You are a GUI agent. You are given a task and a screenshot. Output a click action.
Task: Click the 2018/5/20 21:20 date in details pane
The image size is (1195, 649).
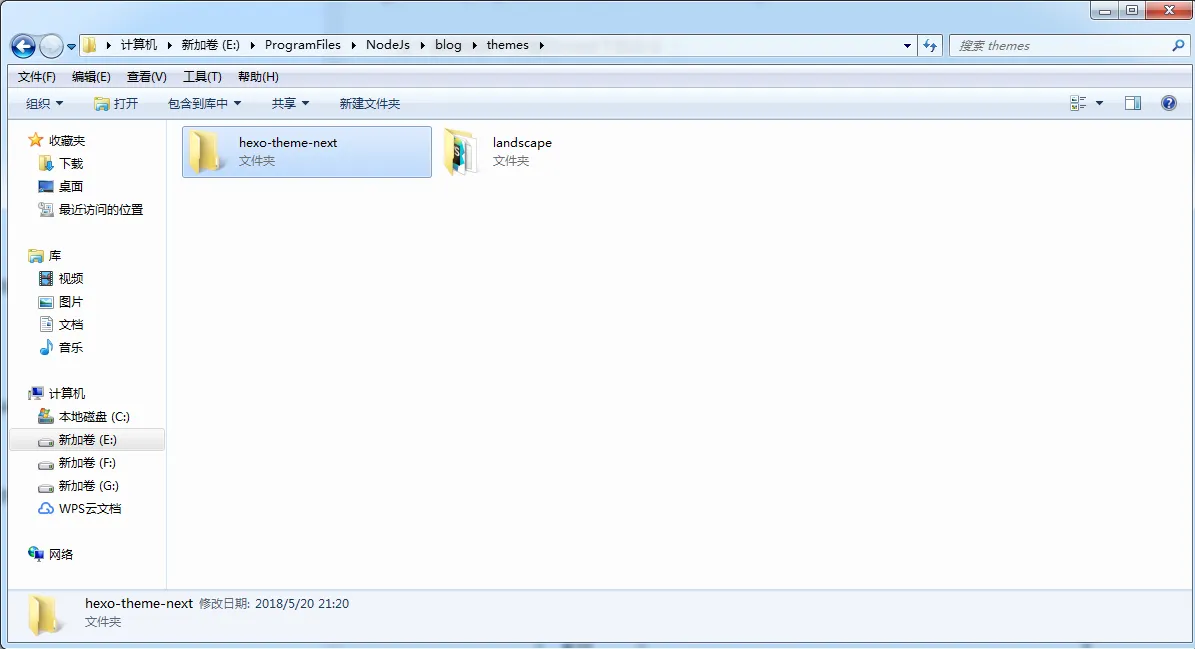coord(302,603)
